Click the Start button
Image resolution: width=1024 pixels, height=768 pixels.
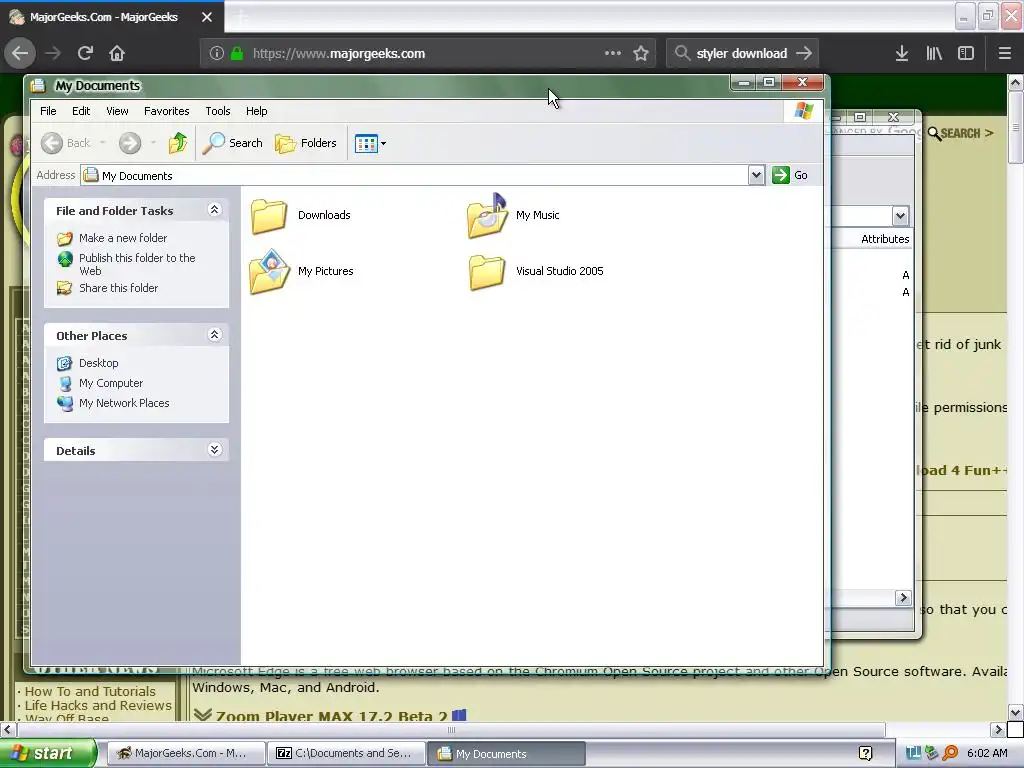[47, 753]
